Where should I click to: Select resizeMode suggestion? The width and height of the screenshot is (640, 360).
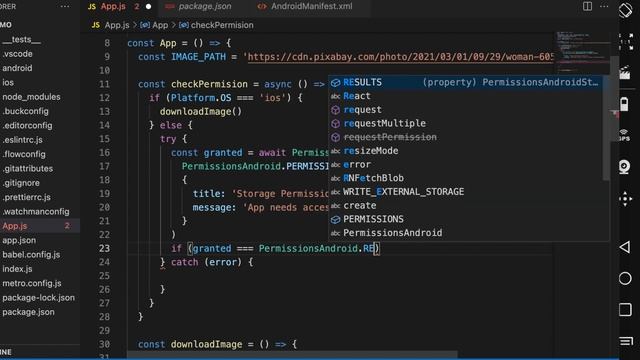[x=465, y=151]
